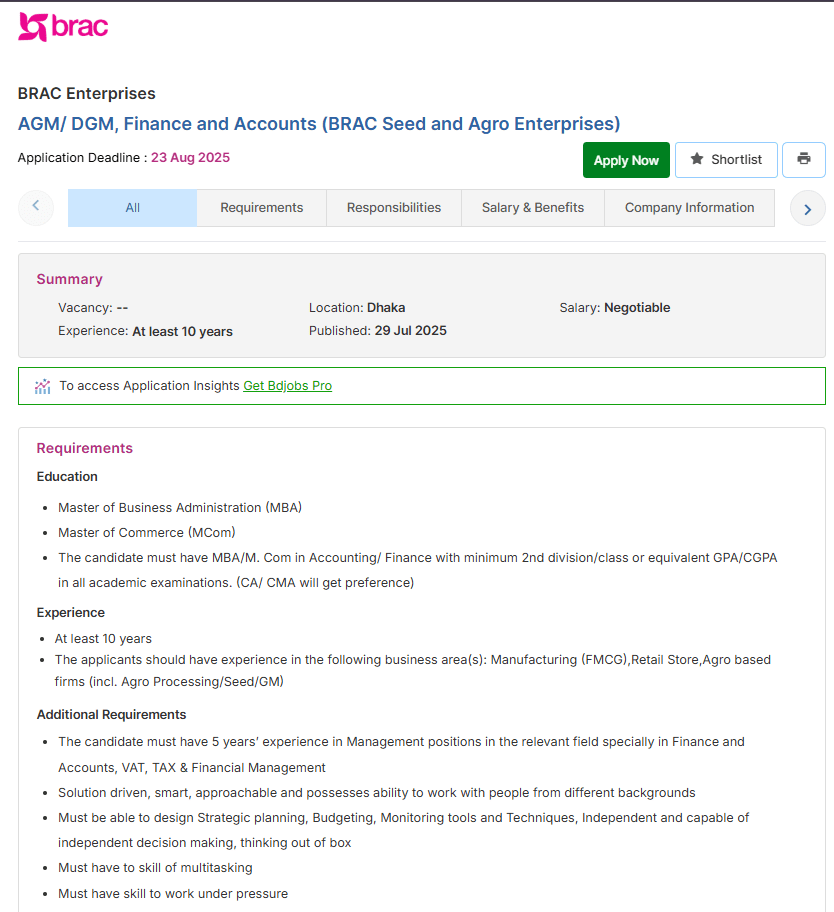This screenshot has width=834, height=912.
Task: Click the left arrow of tab carousel
Action: 36,207
